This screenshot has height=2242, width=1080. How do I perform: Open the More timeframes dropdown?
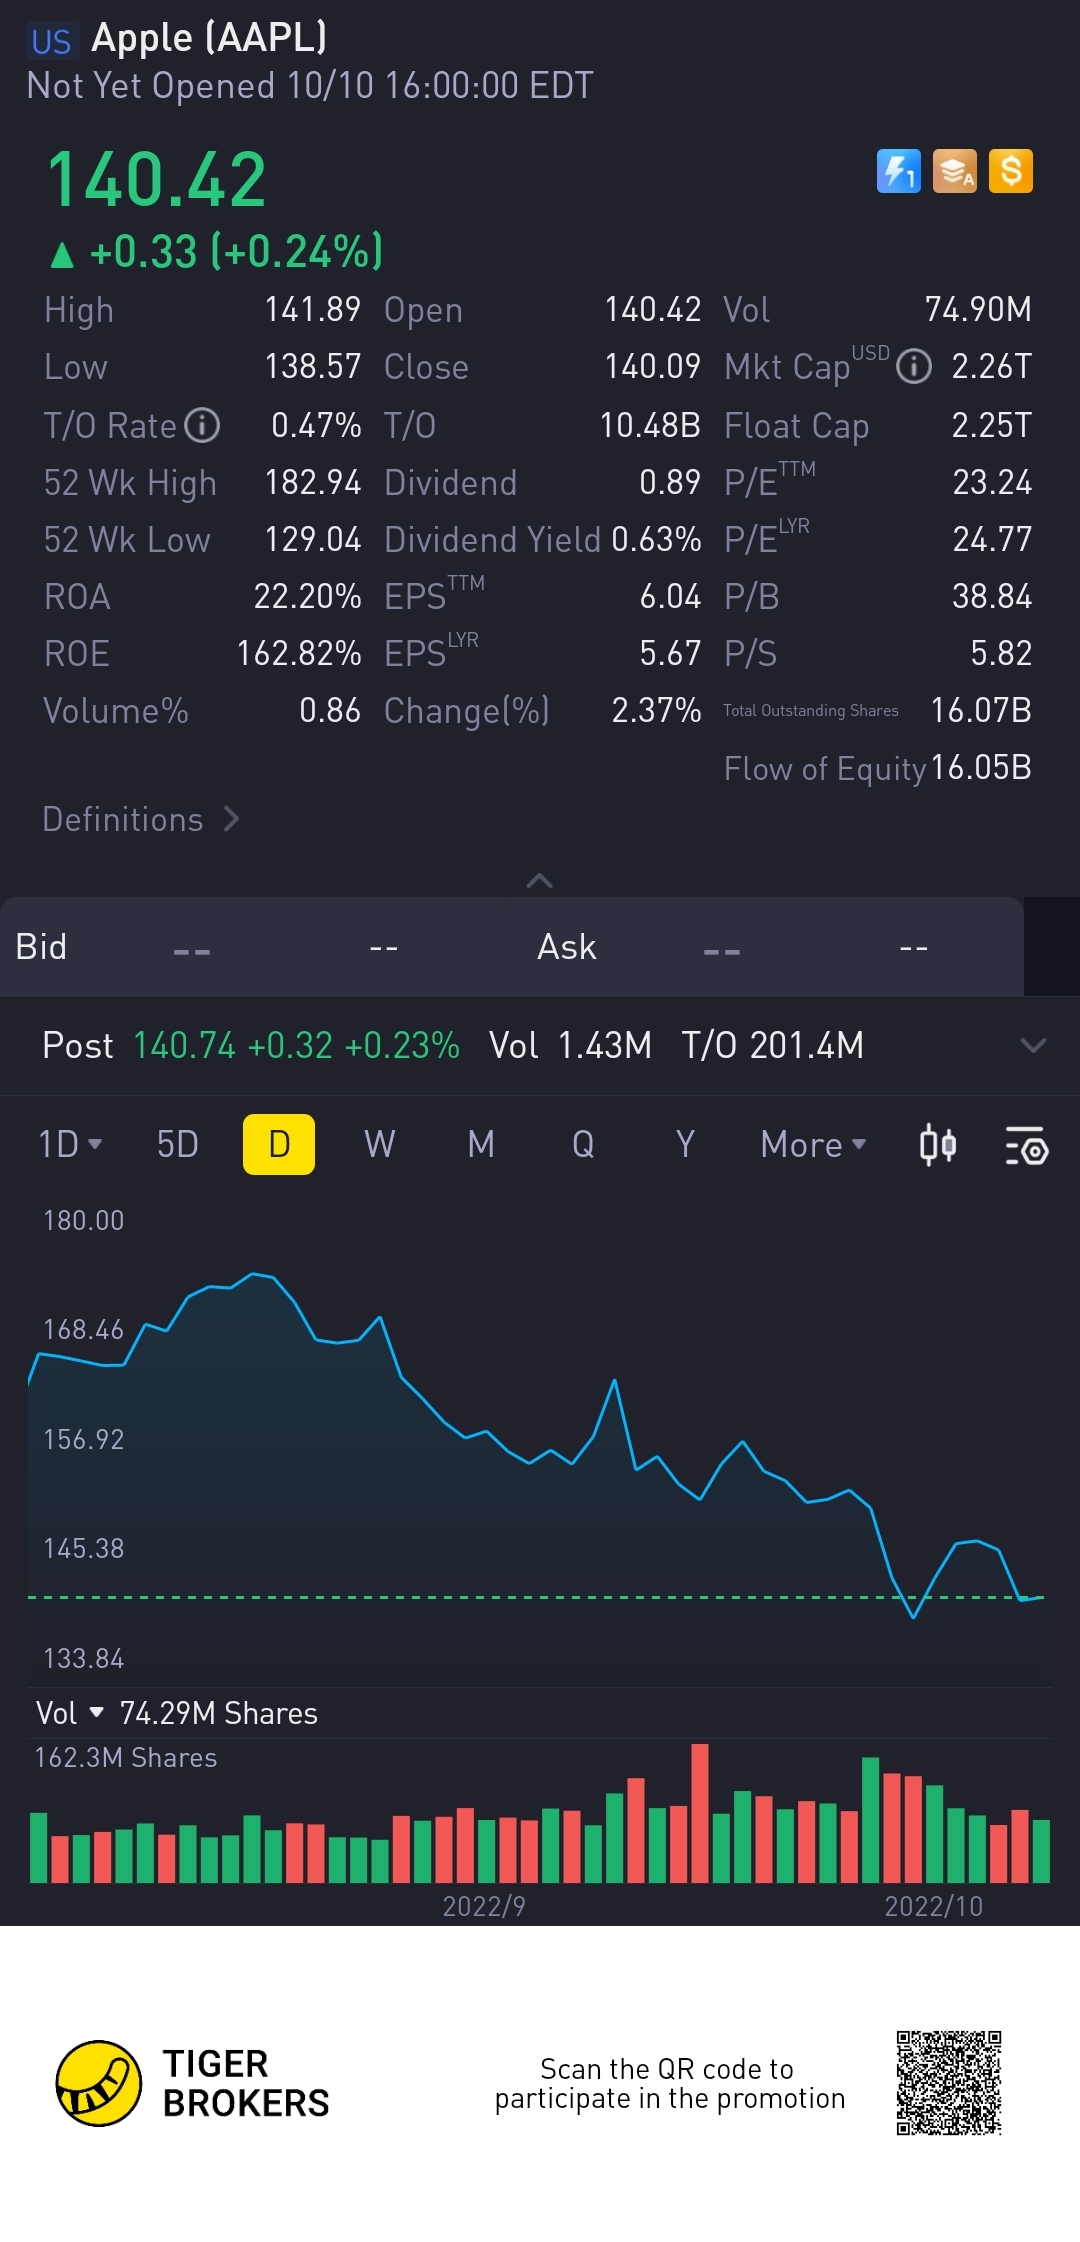(813, 1144)
